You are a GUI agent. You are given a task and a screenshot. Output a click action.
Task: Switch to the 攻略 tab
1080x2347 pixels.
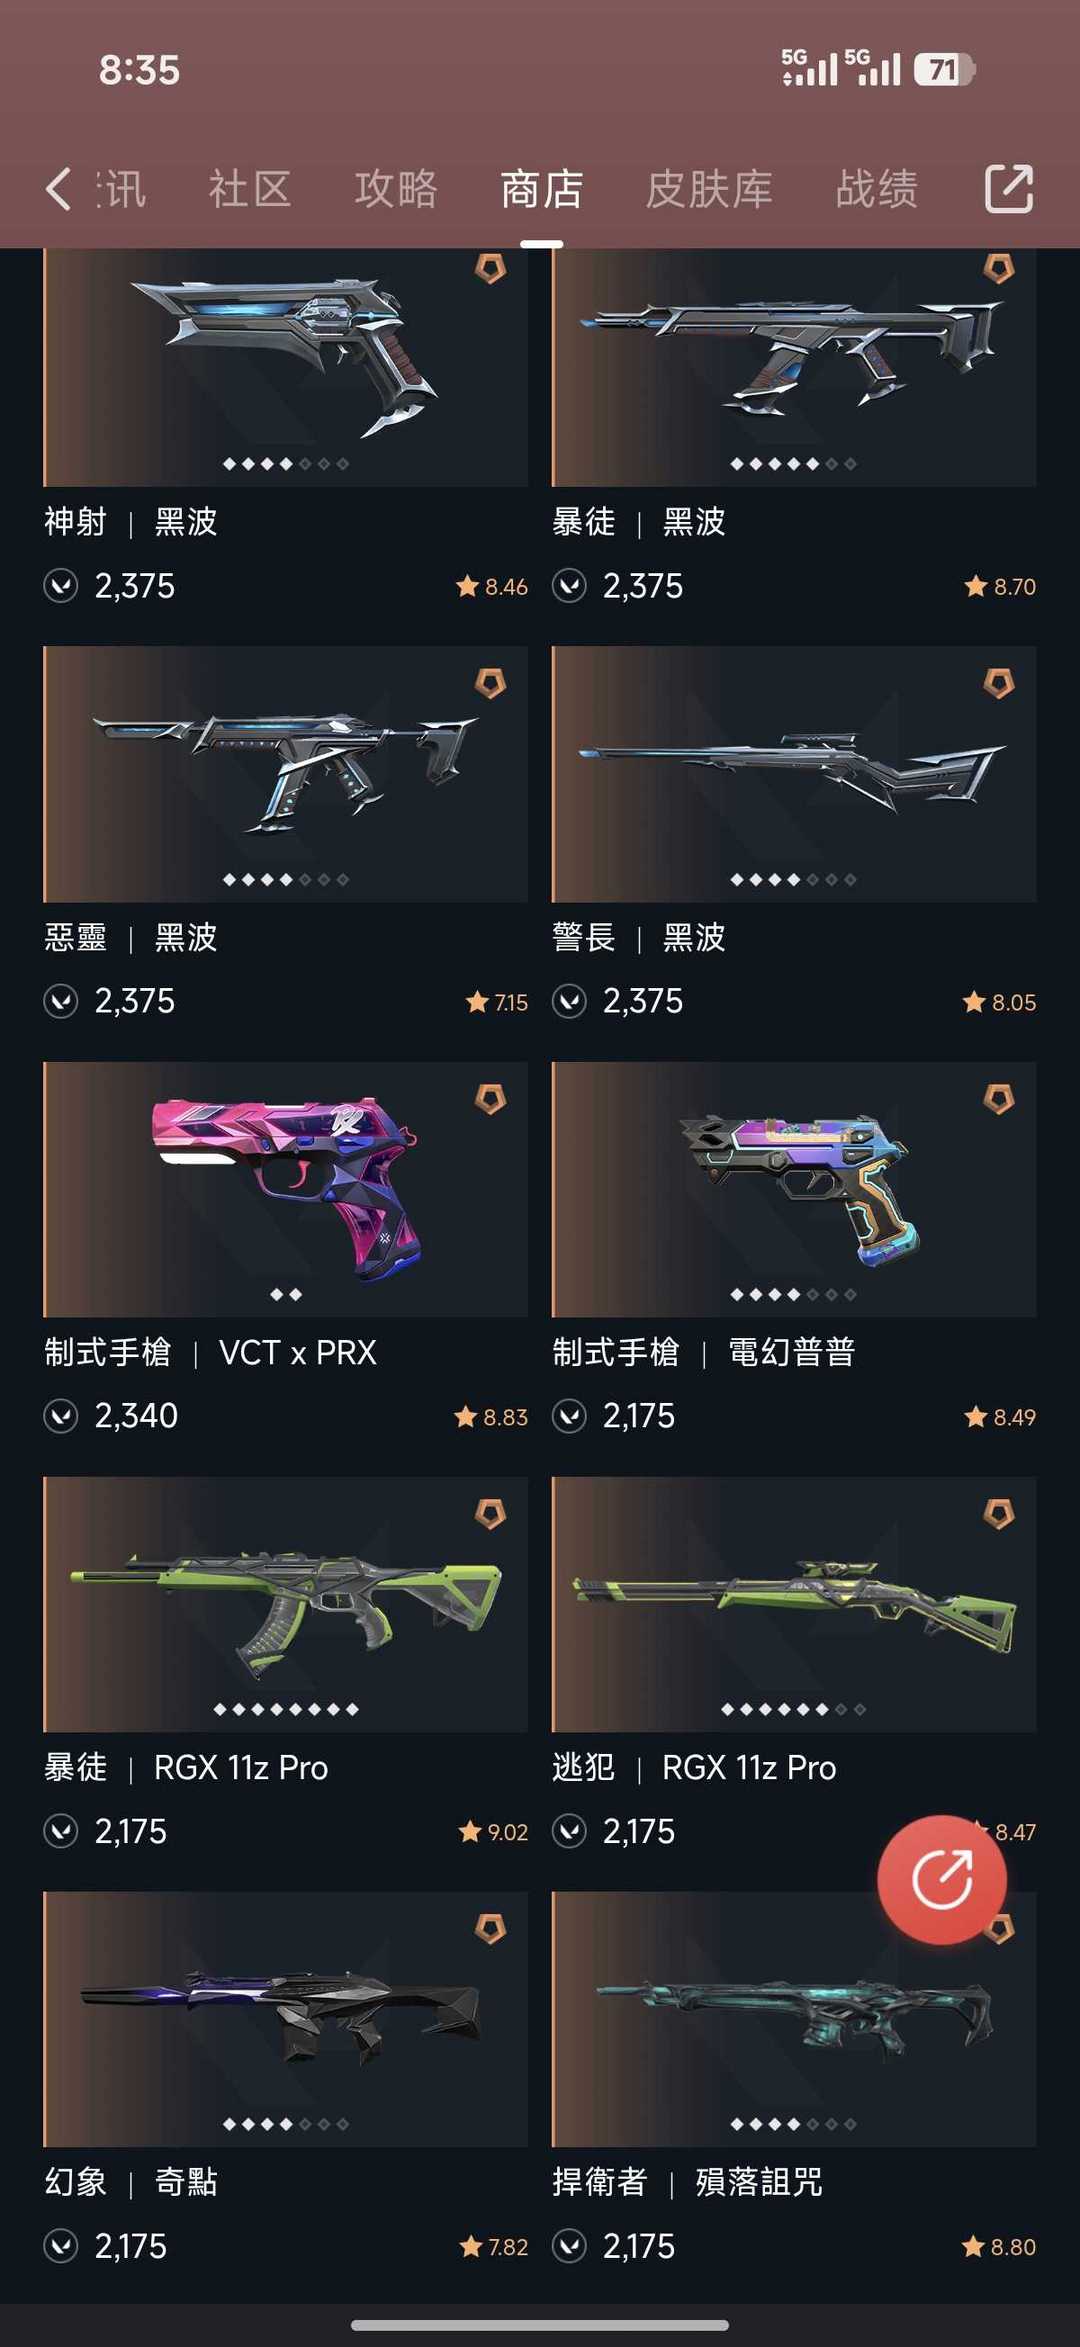click(x=396, y=189)
